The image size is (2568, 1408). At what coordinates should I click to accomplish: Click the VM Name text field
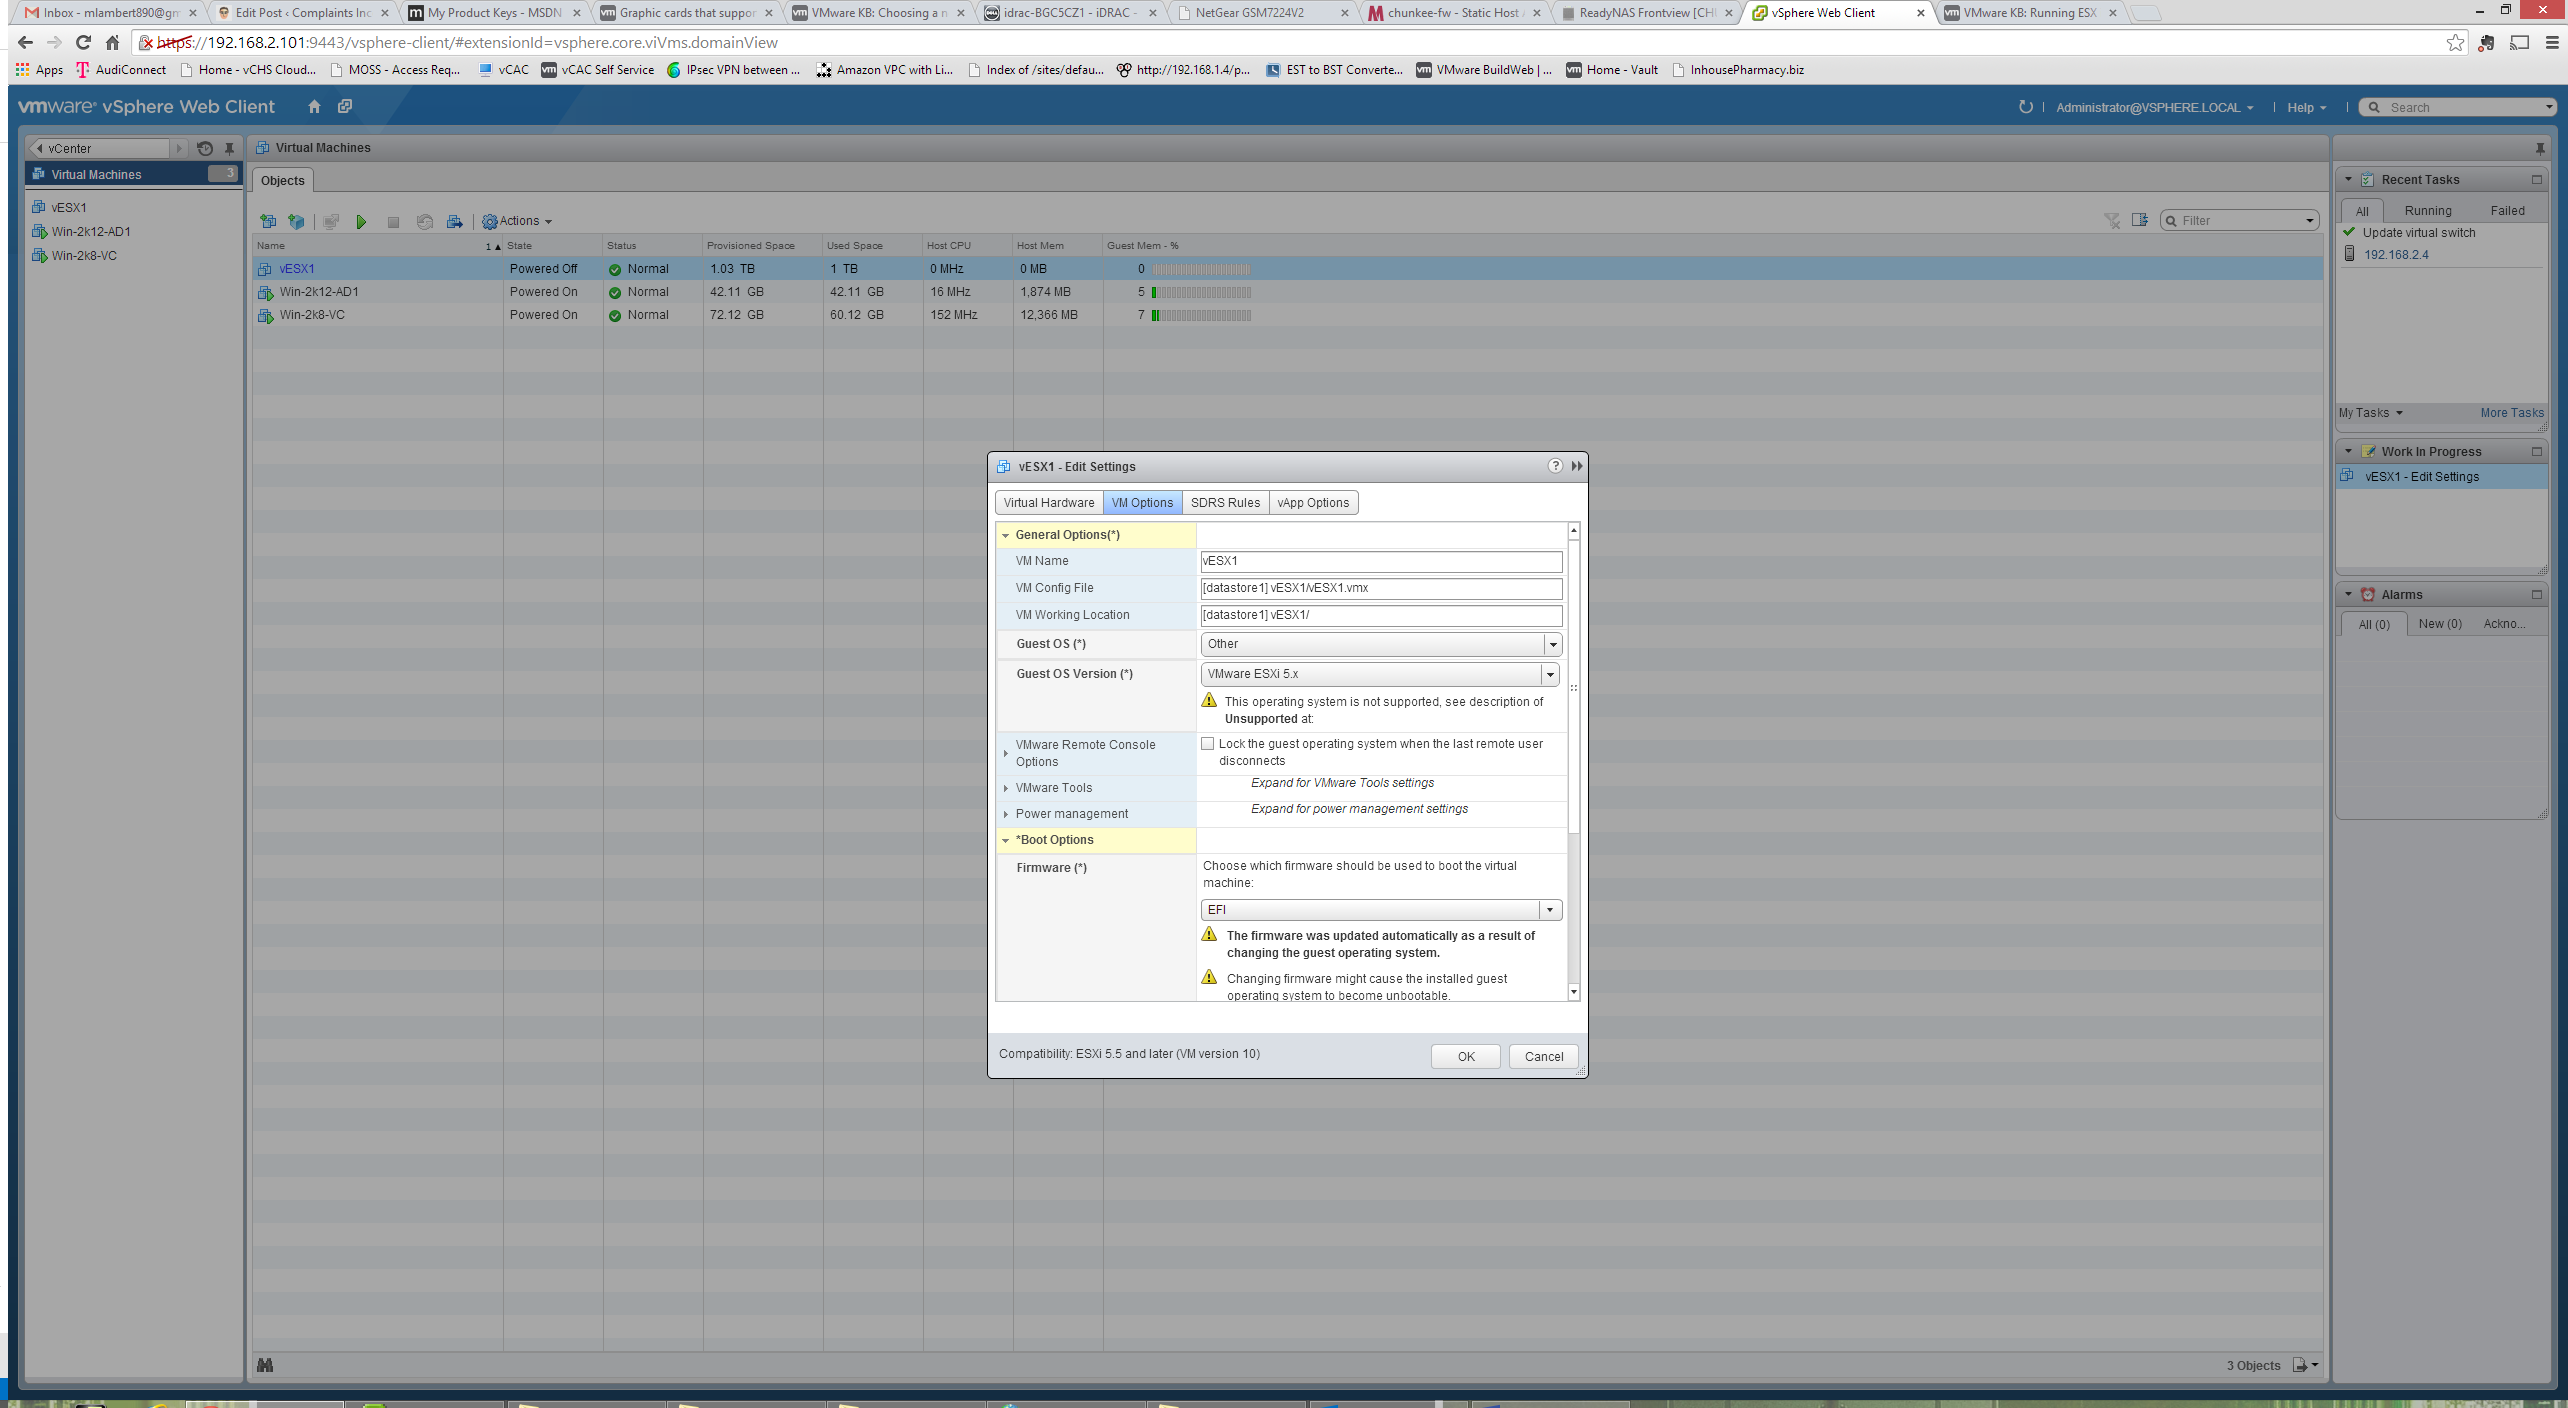tap(1380, 562)
